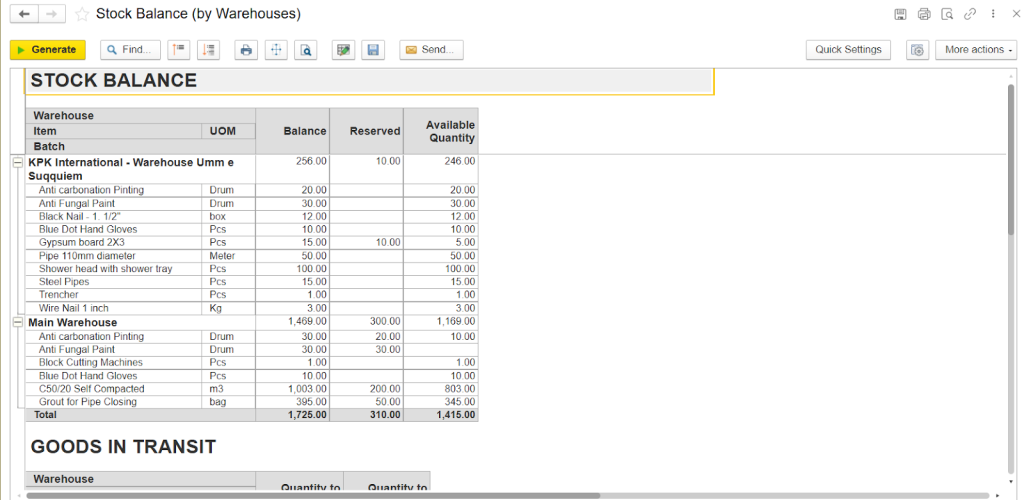Add report to favorites with star
Image resolution: width=1024 pixels, height=500 pixels.
pyautogui.click(x=82, y=15)
